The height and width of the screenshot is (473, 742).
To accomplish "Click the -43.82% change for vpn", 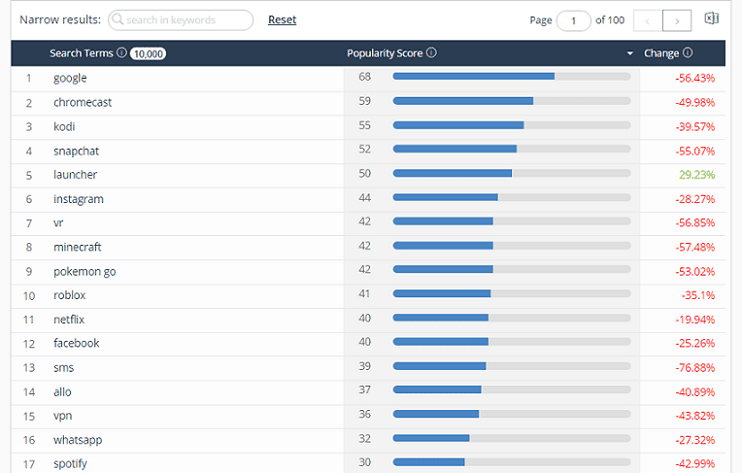I will tap(695, 416).
